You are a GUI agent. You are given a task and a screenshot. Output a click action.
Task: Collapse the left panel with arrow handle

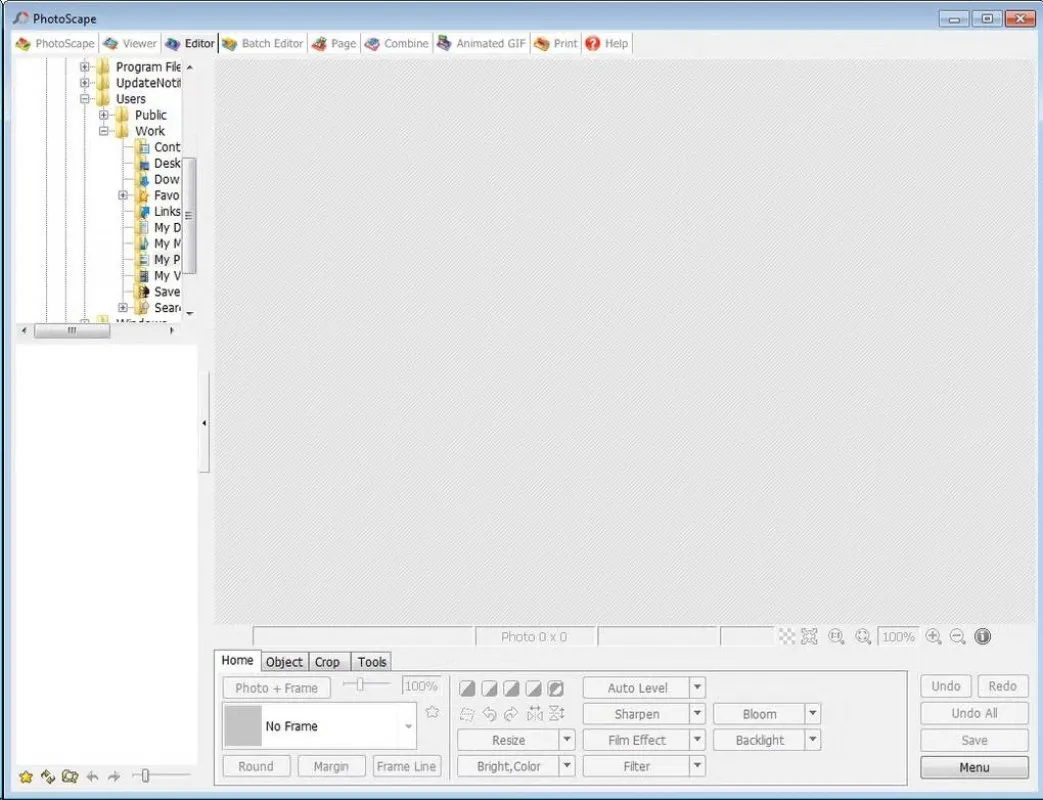(x=204, y=423)
